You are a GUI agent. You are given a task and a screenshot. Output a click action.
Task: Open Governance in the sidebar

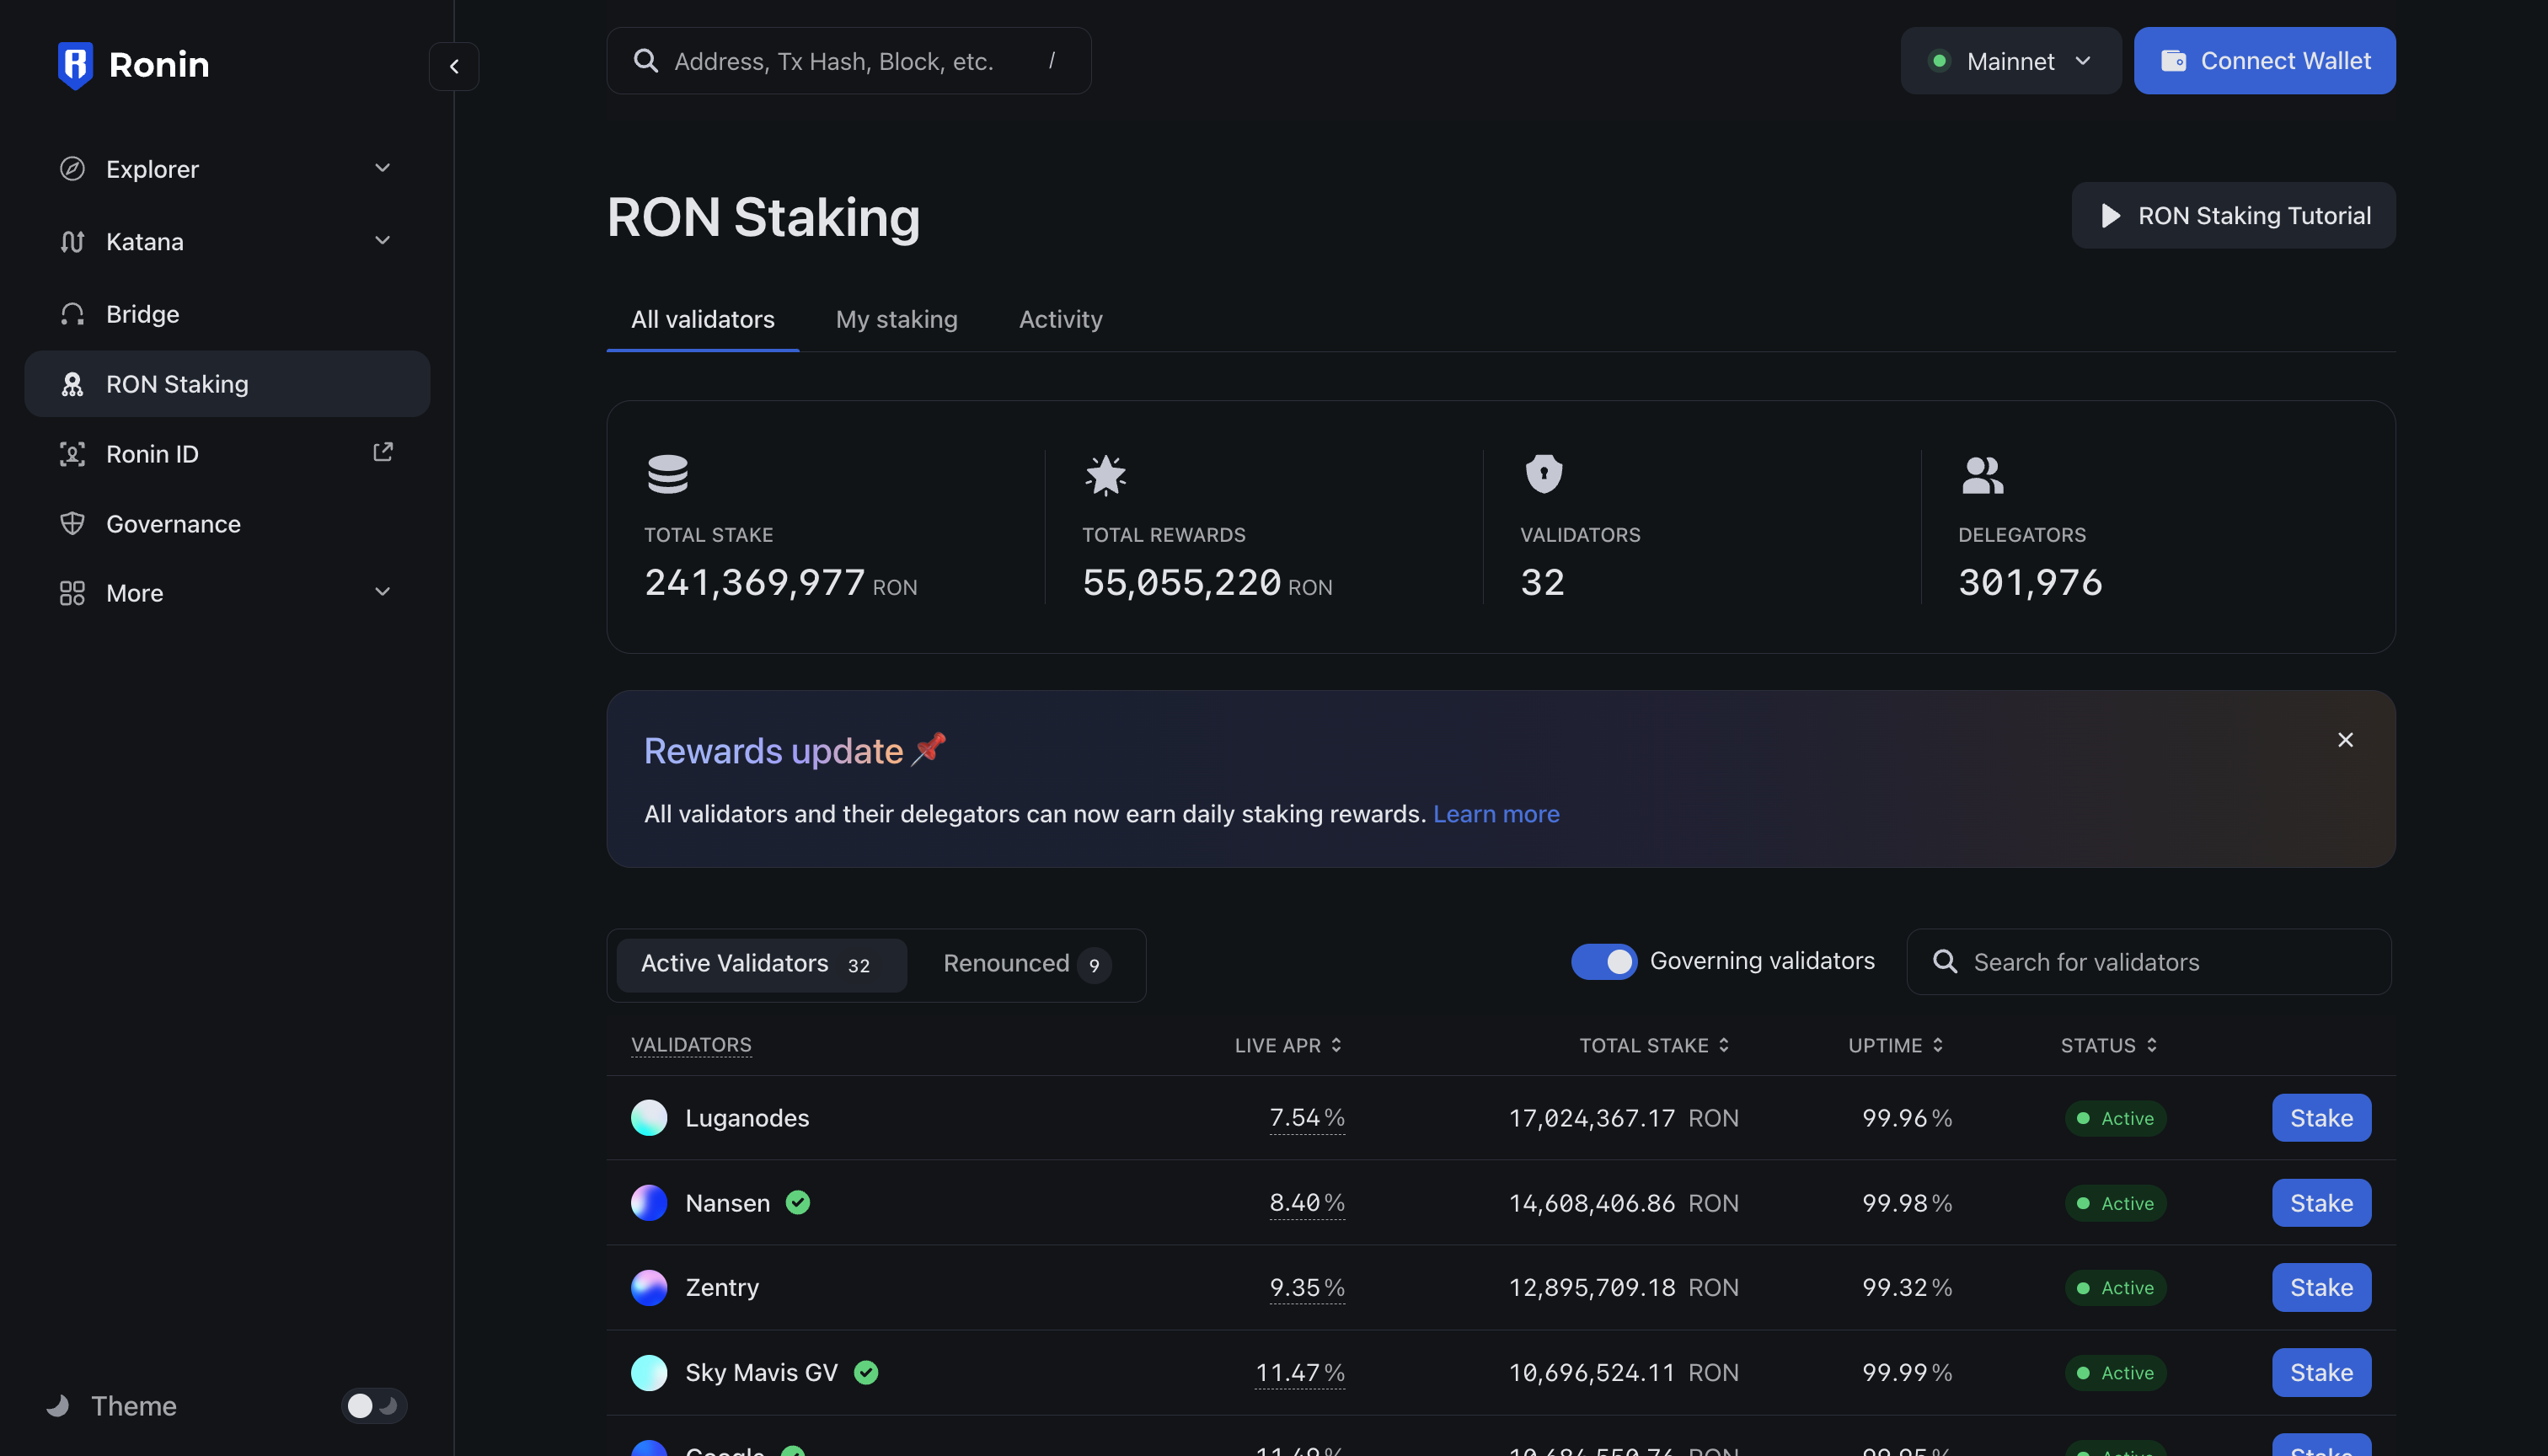(227, 523)
